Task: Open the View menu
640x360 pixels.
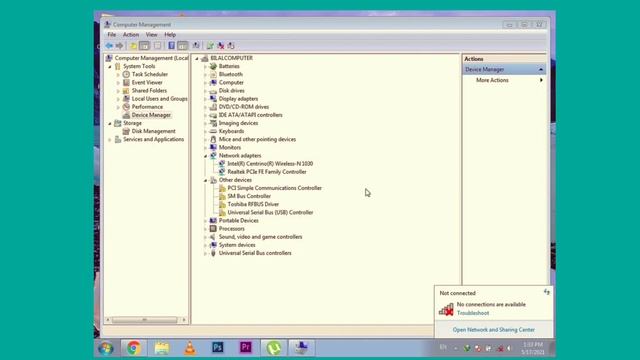Action: (151, 35)
